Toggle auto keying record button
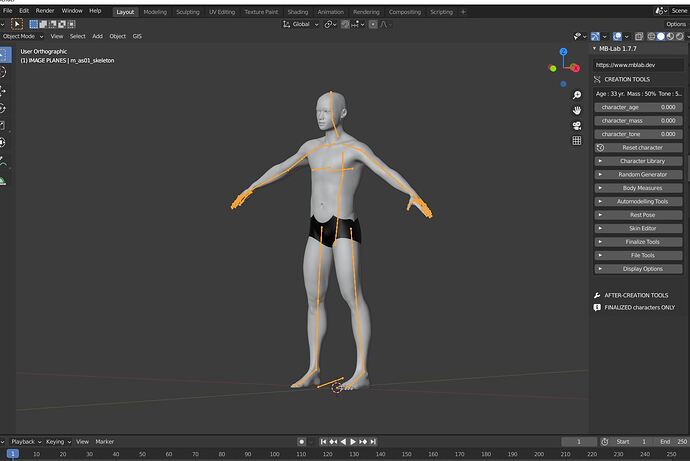Screen dimensions: 690x461 [x=301, y=442]
